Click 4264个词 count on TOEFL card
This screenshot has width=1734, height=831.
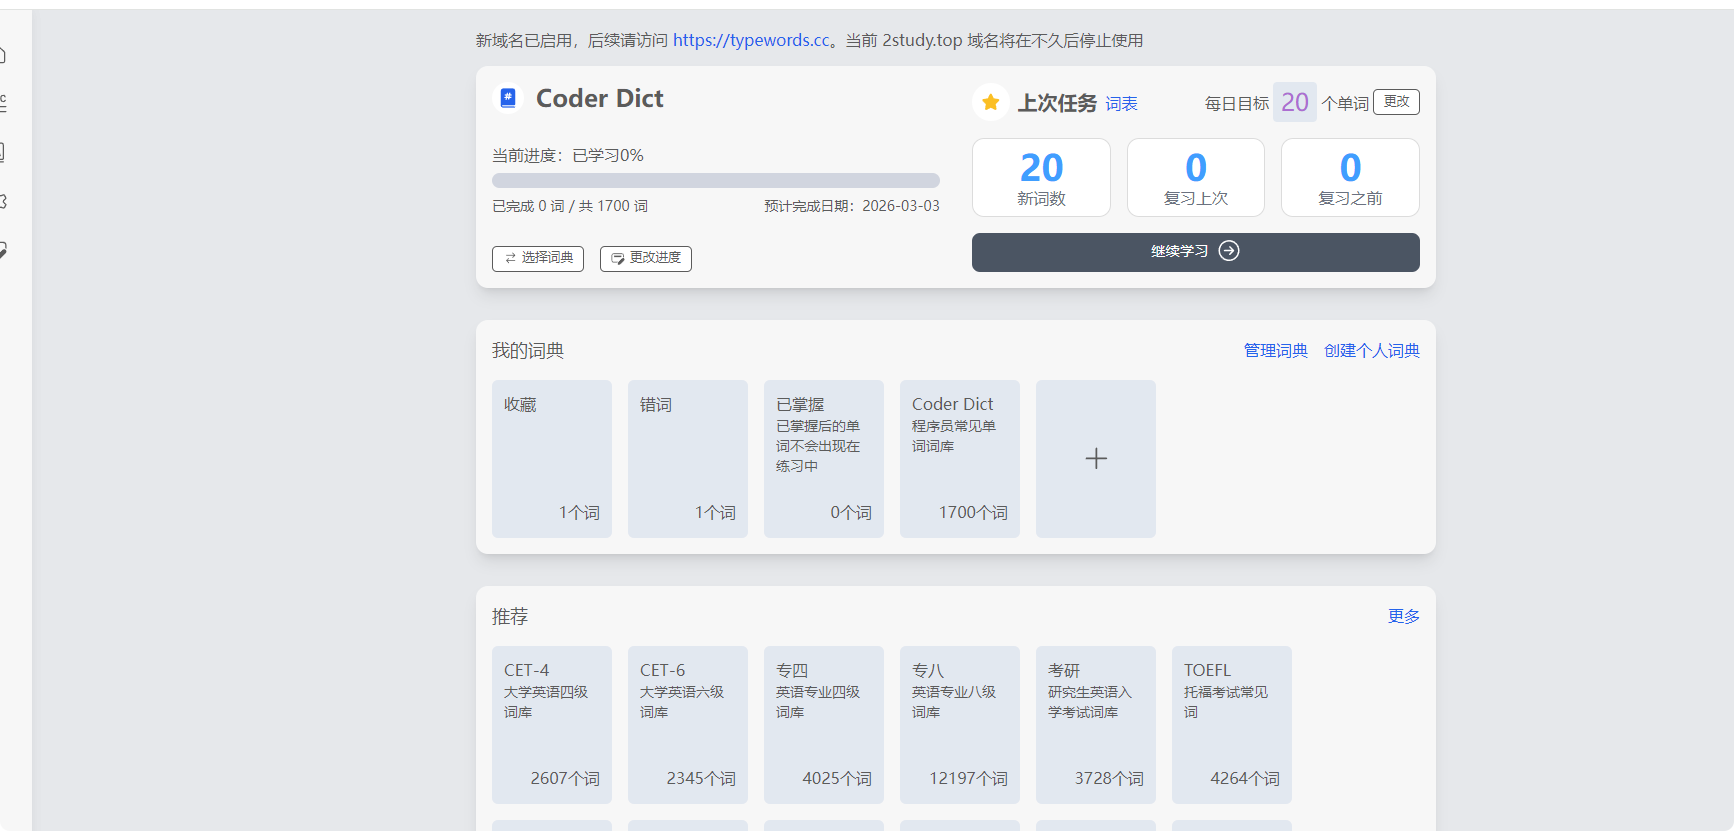coord(1245,778)
